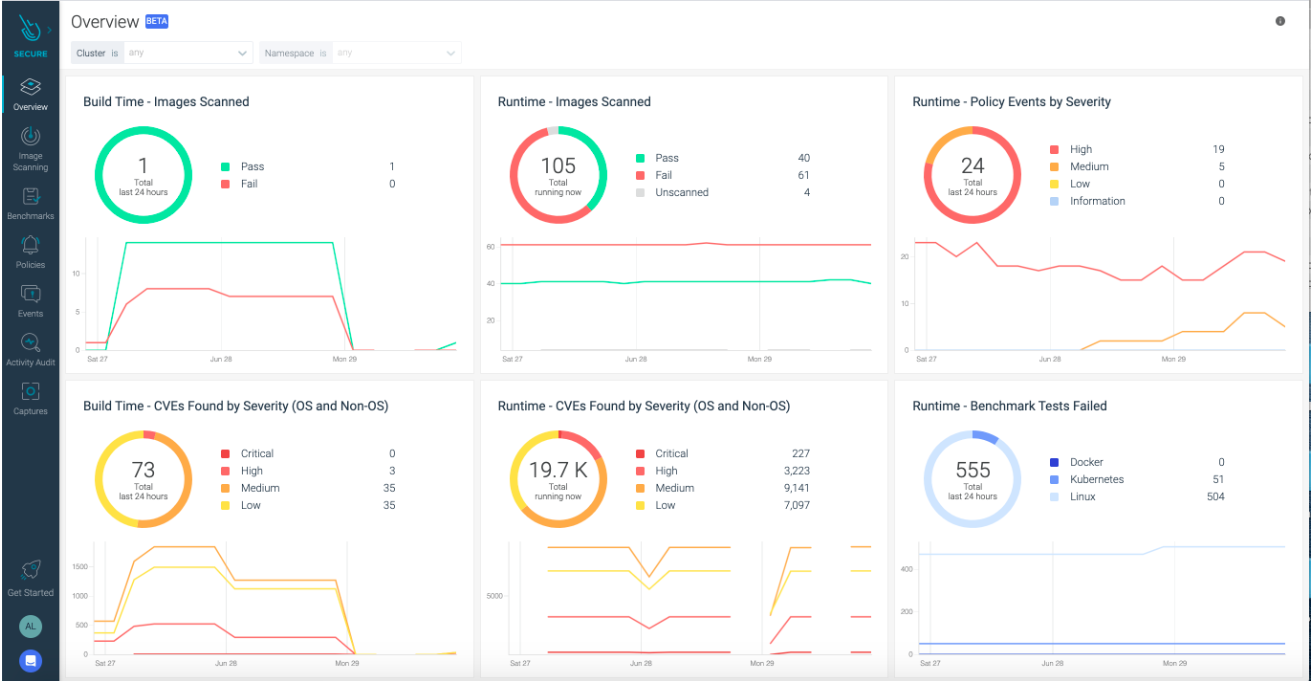Toggle the Critical series in Runtime CVEs chart
The width and height of the screenshot is (1314, 681).
669,453
